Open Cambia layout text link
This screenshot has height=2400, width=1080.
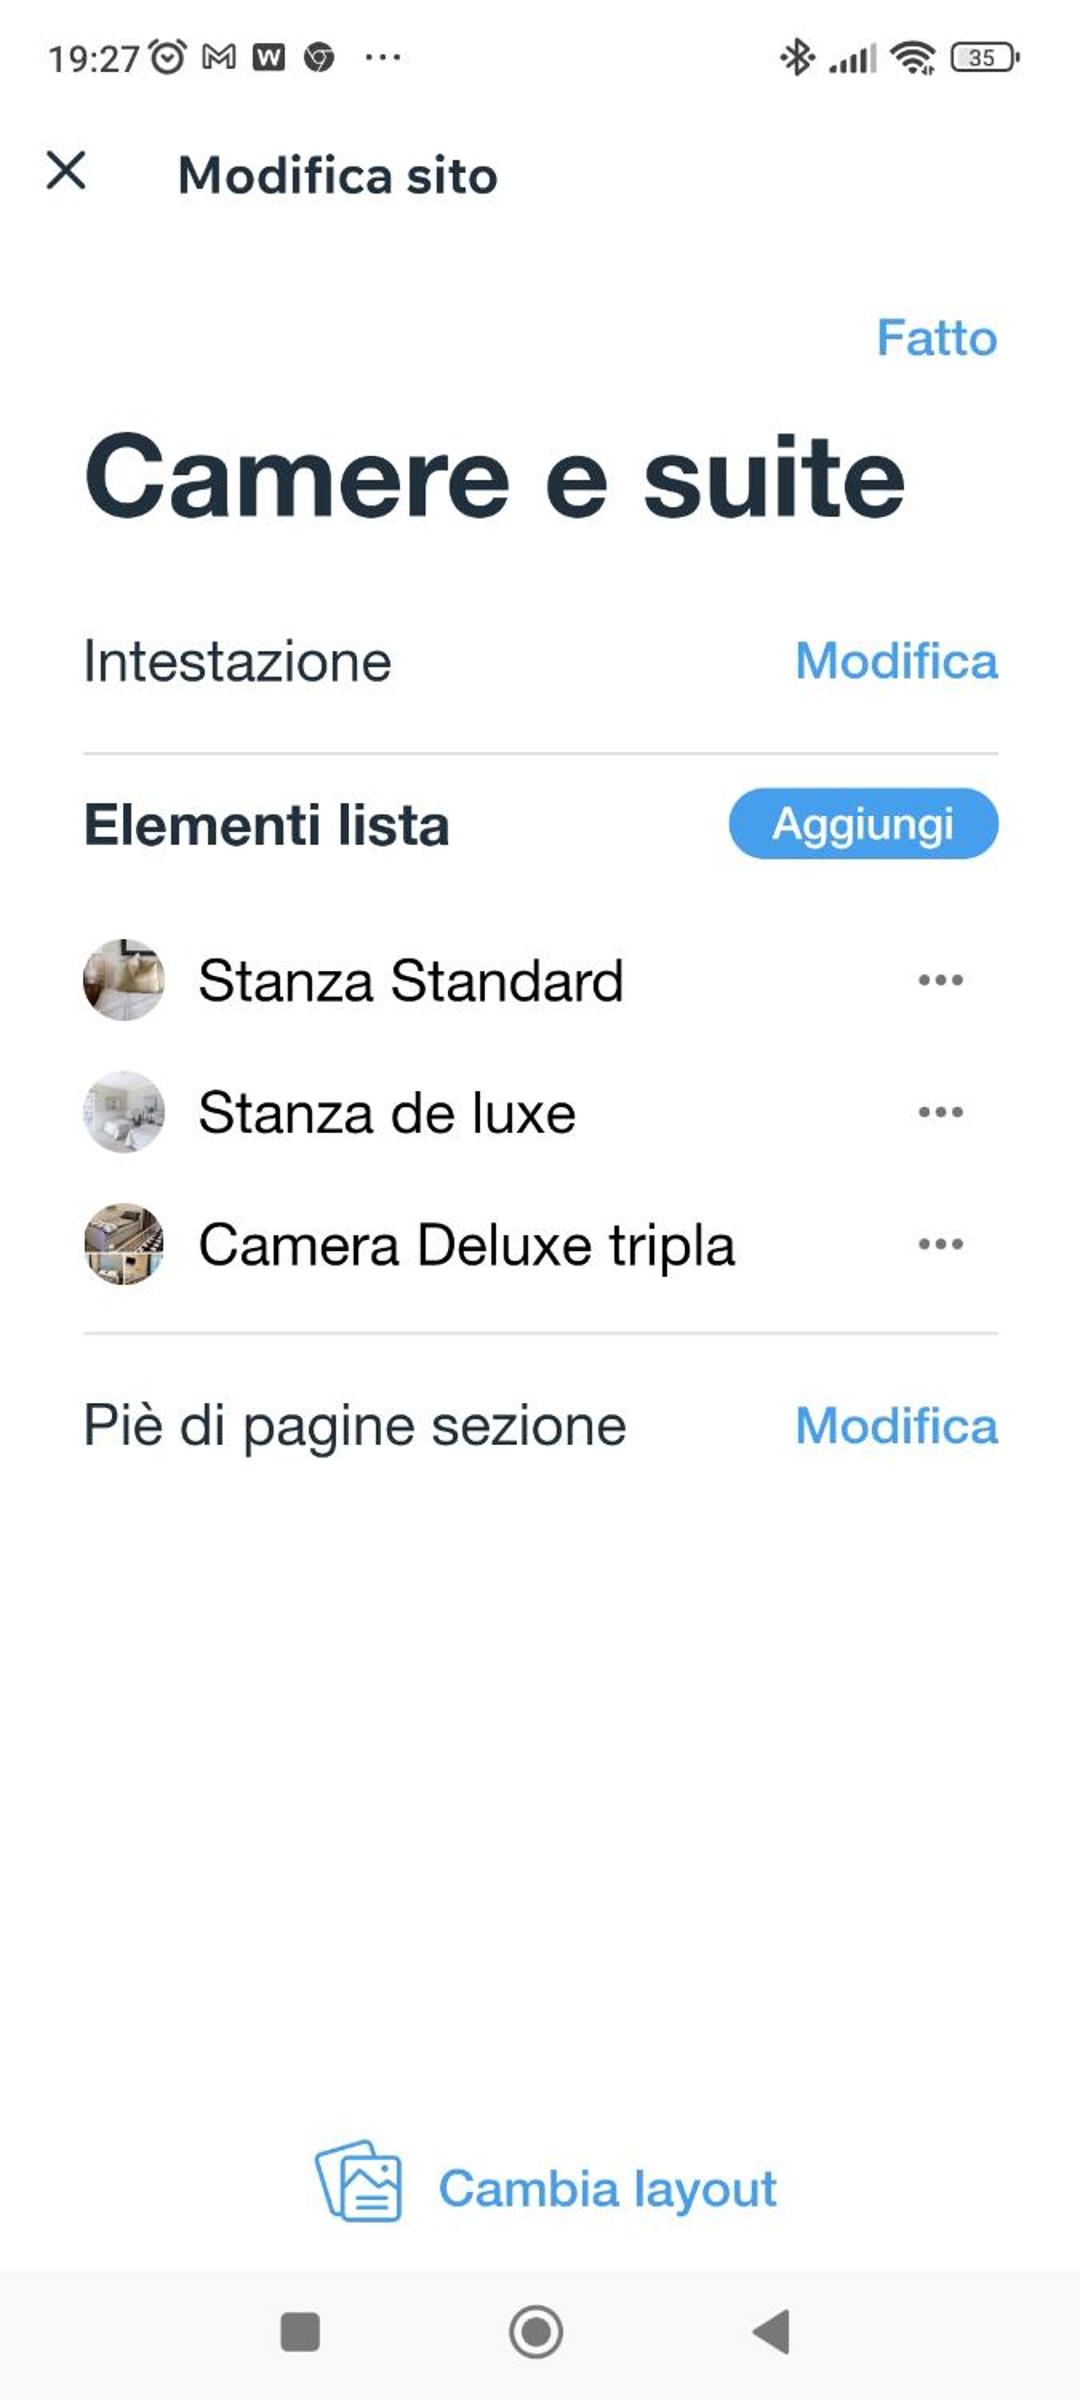pos(607,2189)
